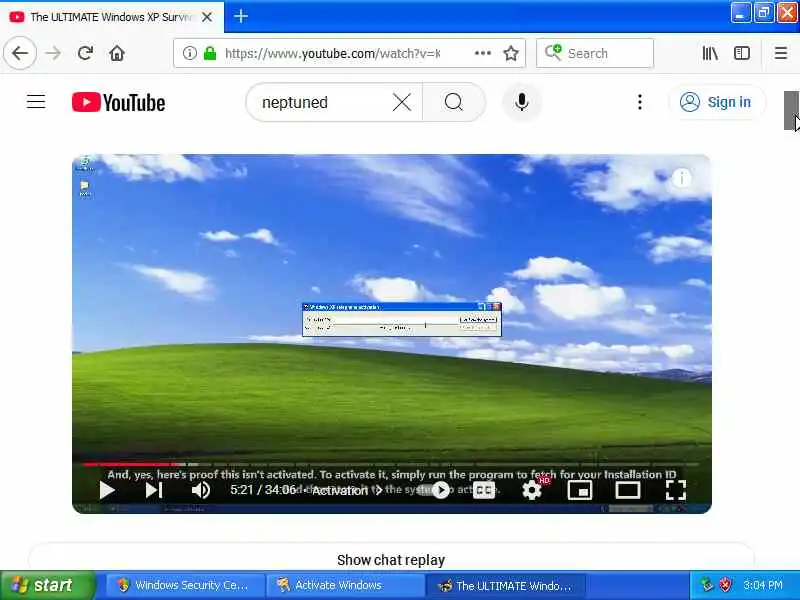Image resolution: width=800 pixels, height=600 pixels.
Task: Skip to the next video
Action: [x=154, y=490]
